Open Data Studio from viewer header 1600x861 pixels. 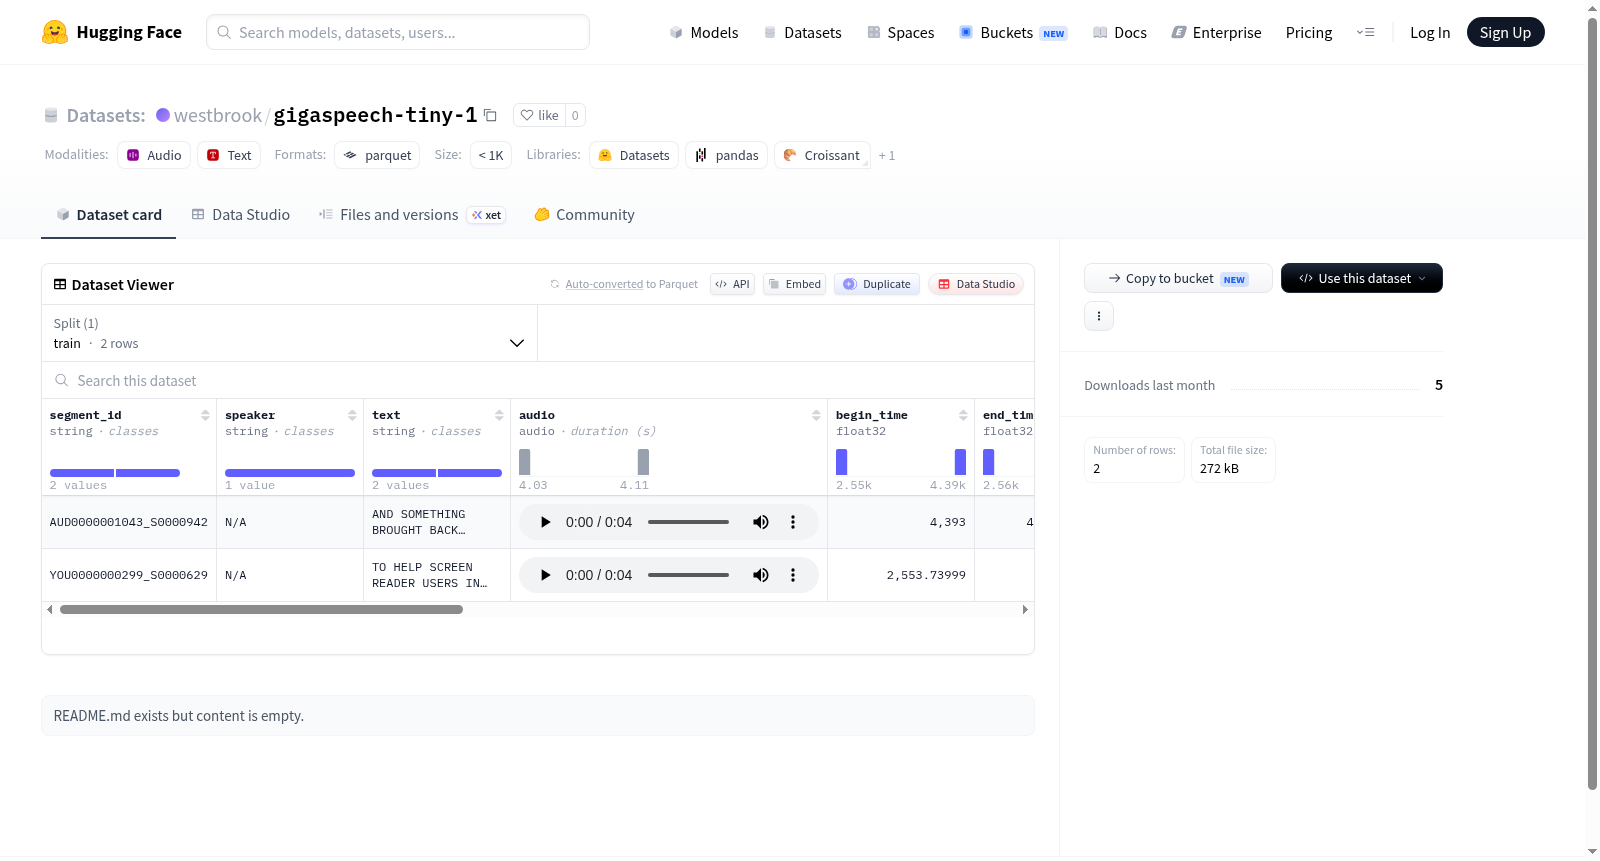(976, 284)
